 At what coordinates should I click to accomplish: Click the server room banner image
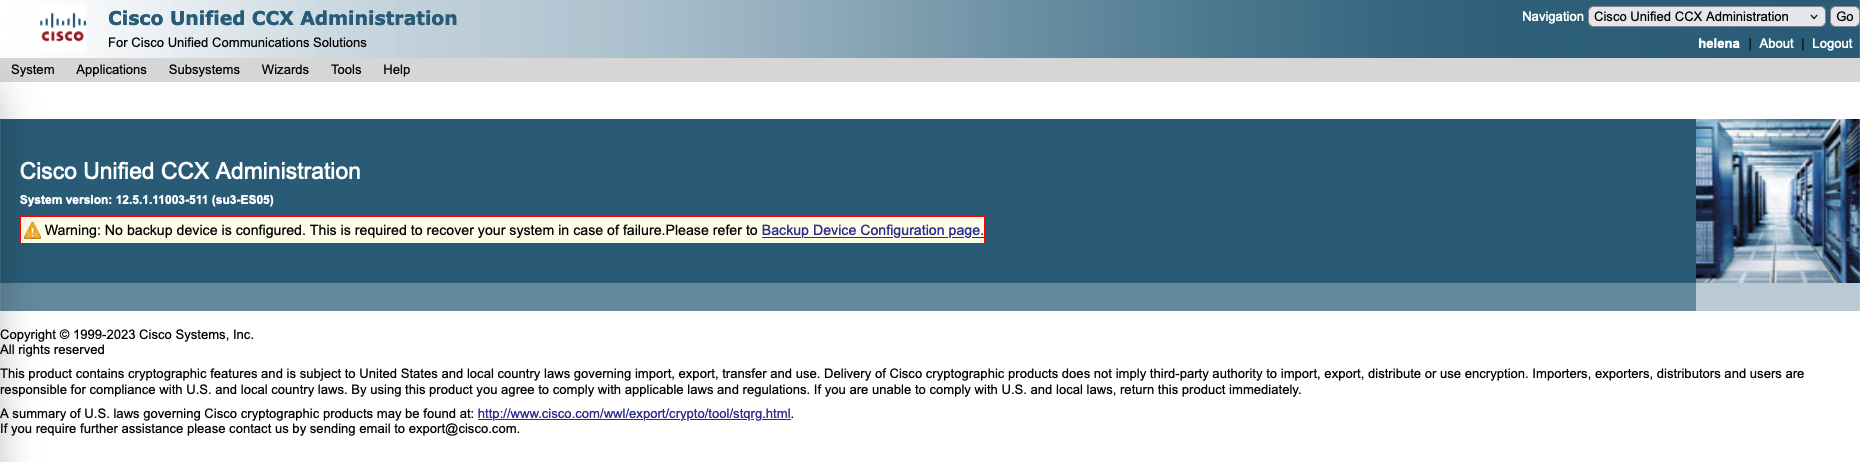(x=1777, y=201)
